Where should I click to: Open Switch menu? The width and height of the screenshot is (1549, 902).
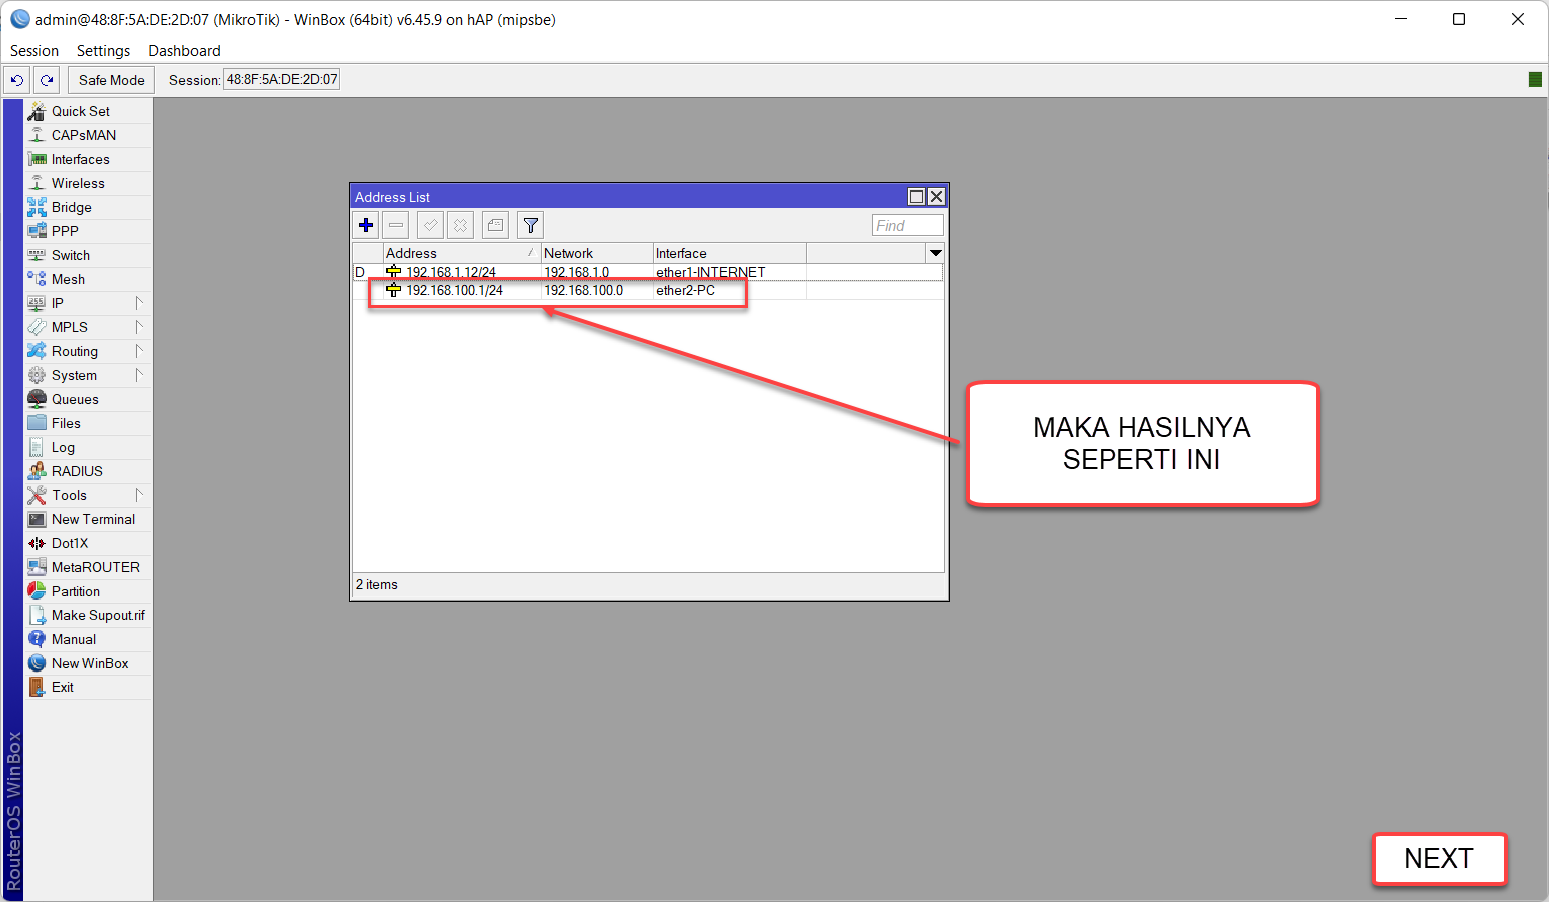click(x=88, y=255)
